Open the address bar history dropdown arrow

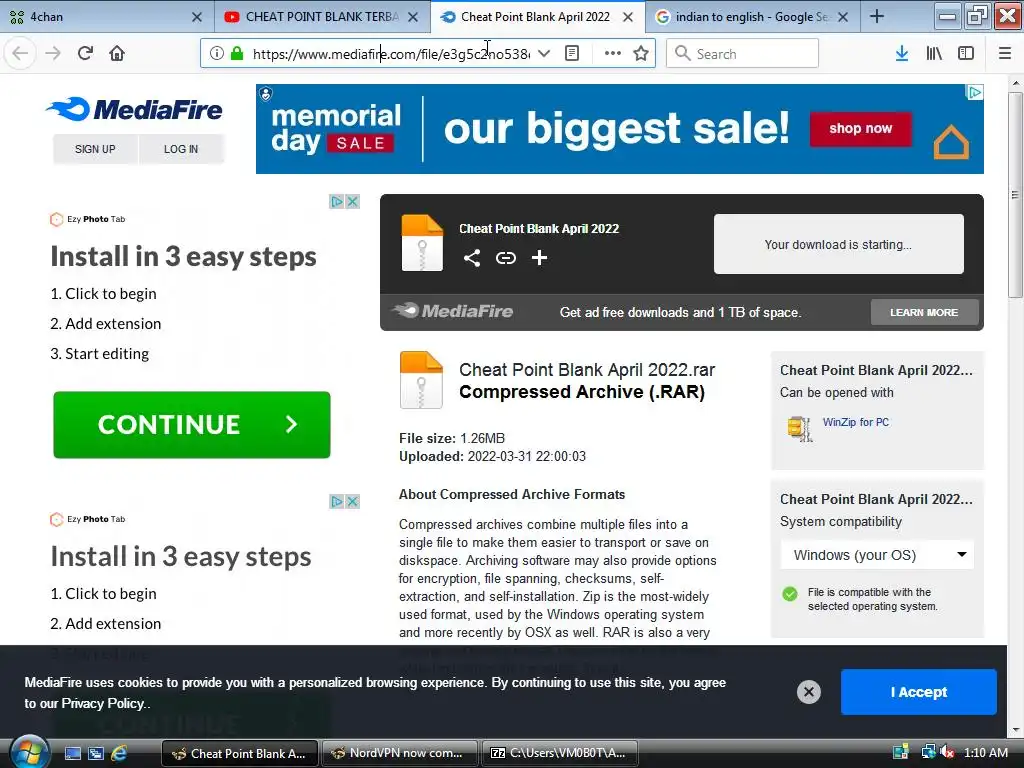tap(544, 54)
